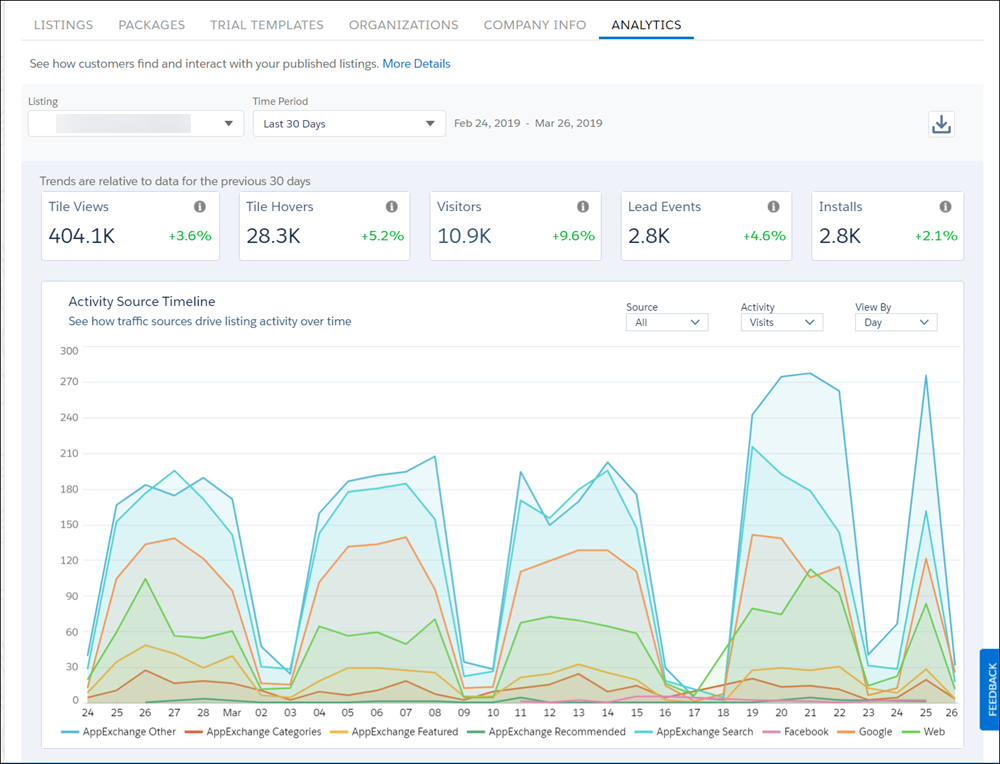Click the Mar 26, 2019 end date
This screenshot has height=764, width=1000.
click(x=568, y=123)
